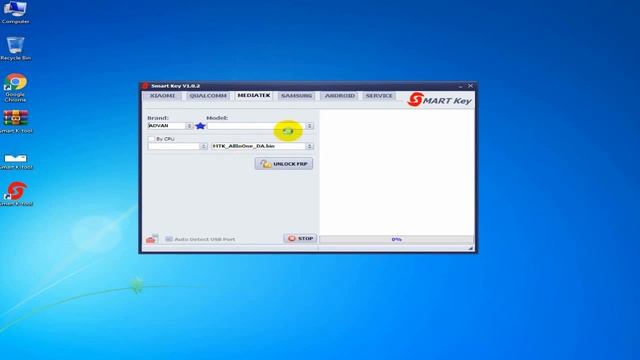Switch to the QUALCOMM tab
640x360 pixels.
click(208, 96)
